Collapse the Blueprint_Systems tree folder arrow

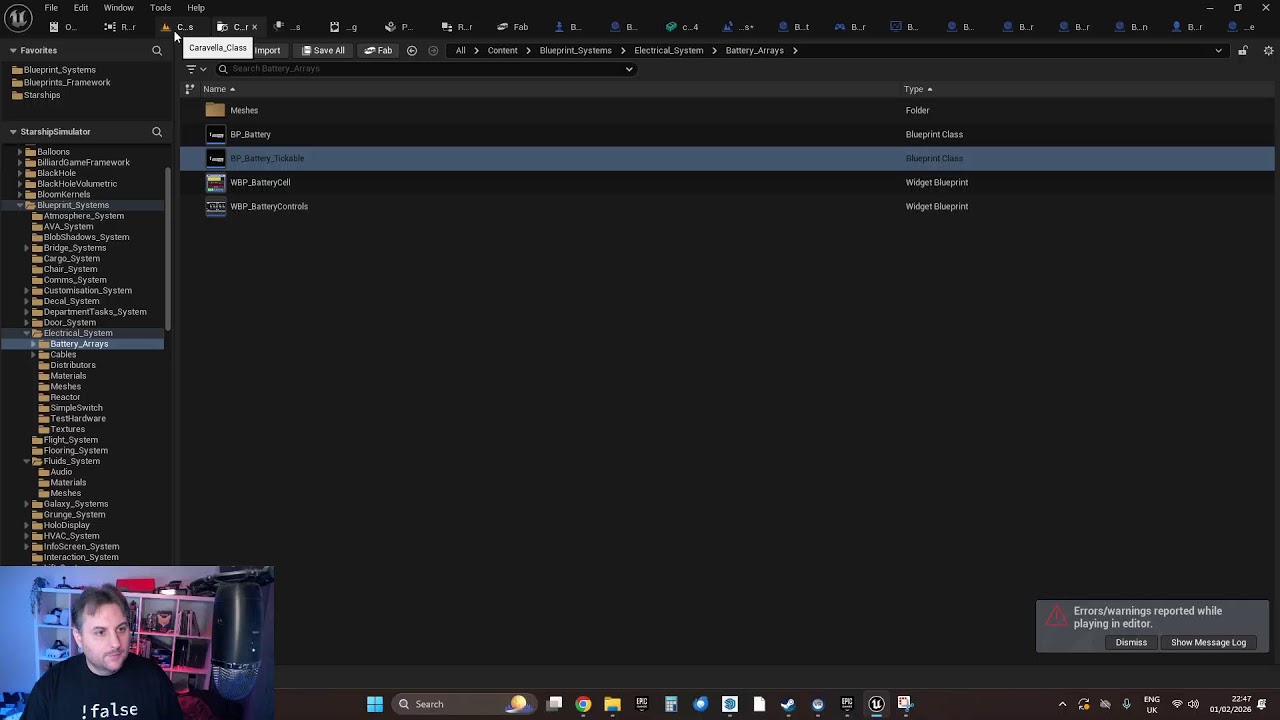click(20, 205)
